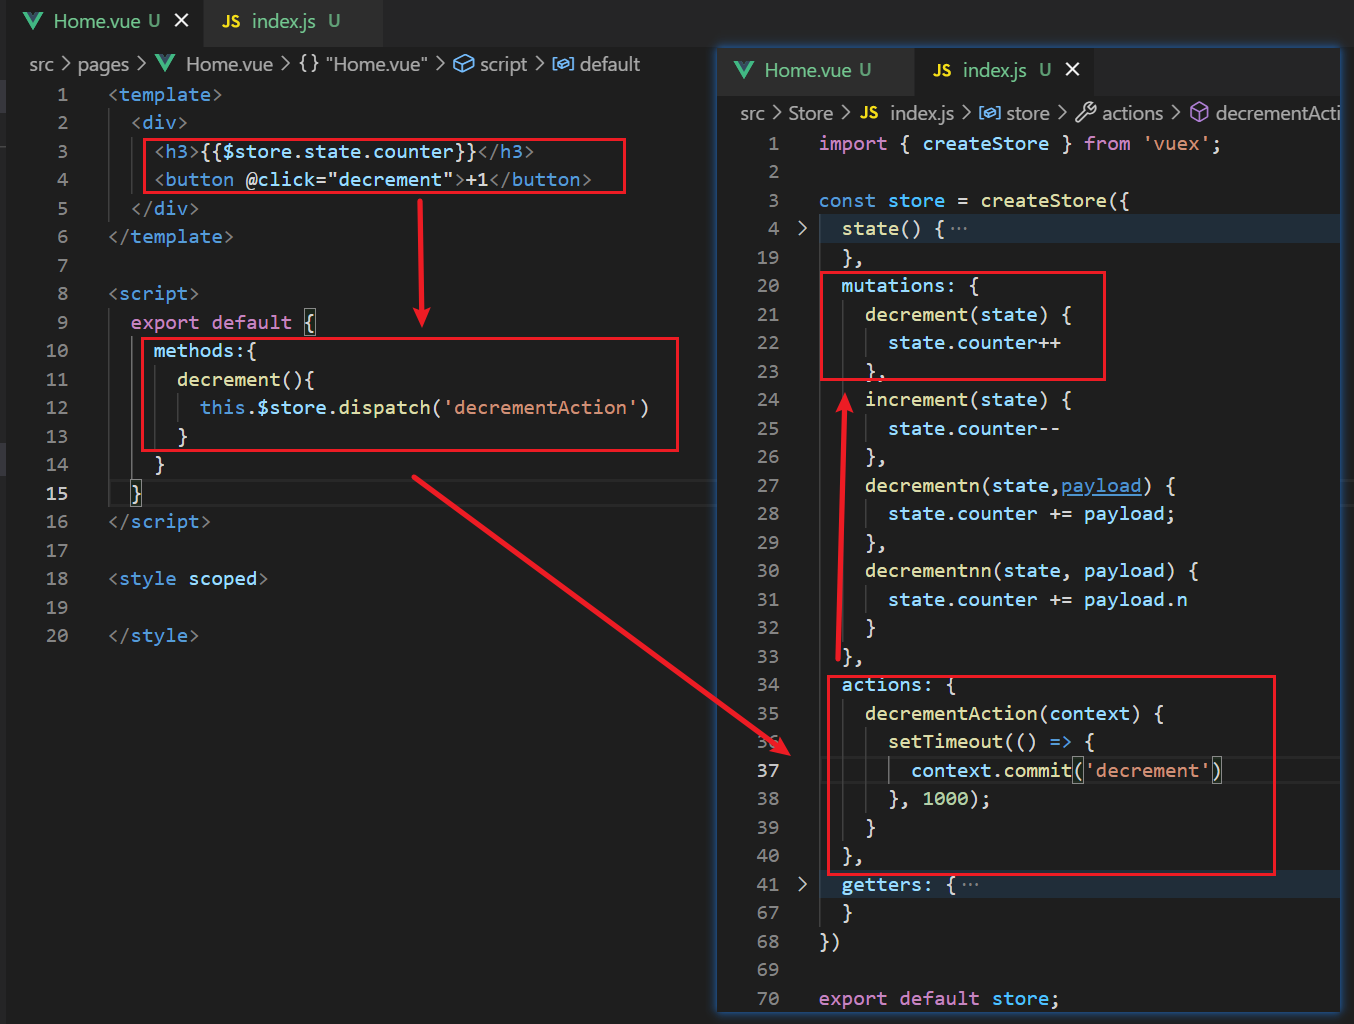Close index.js tab in right editor panel

(1072, 70)
